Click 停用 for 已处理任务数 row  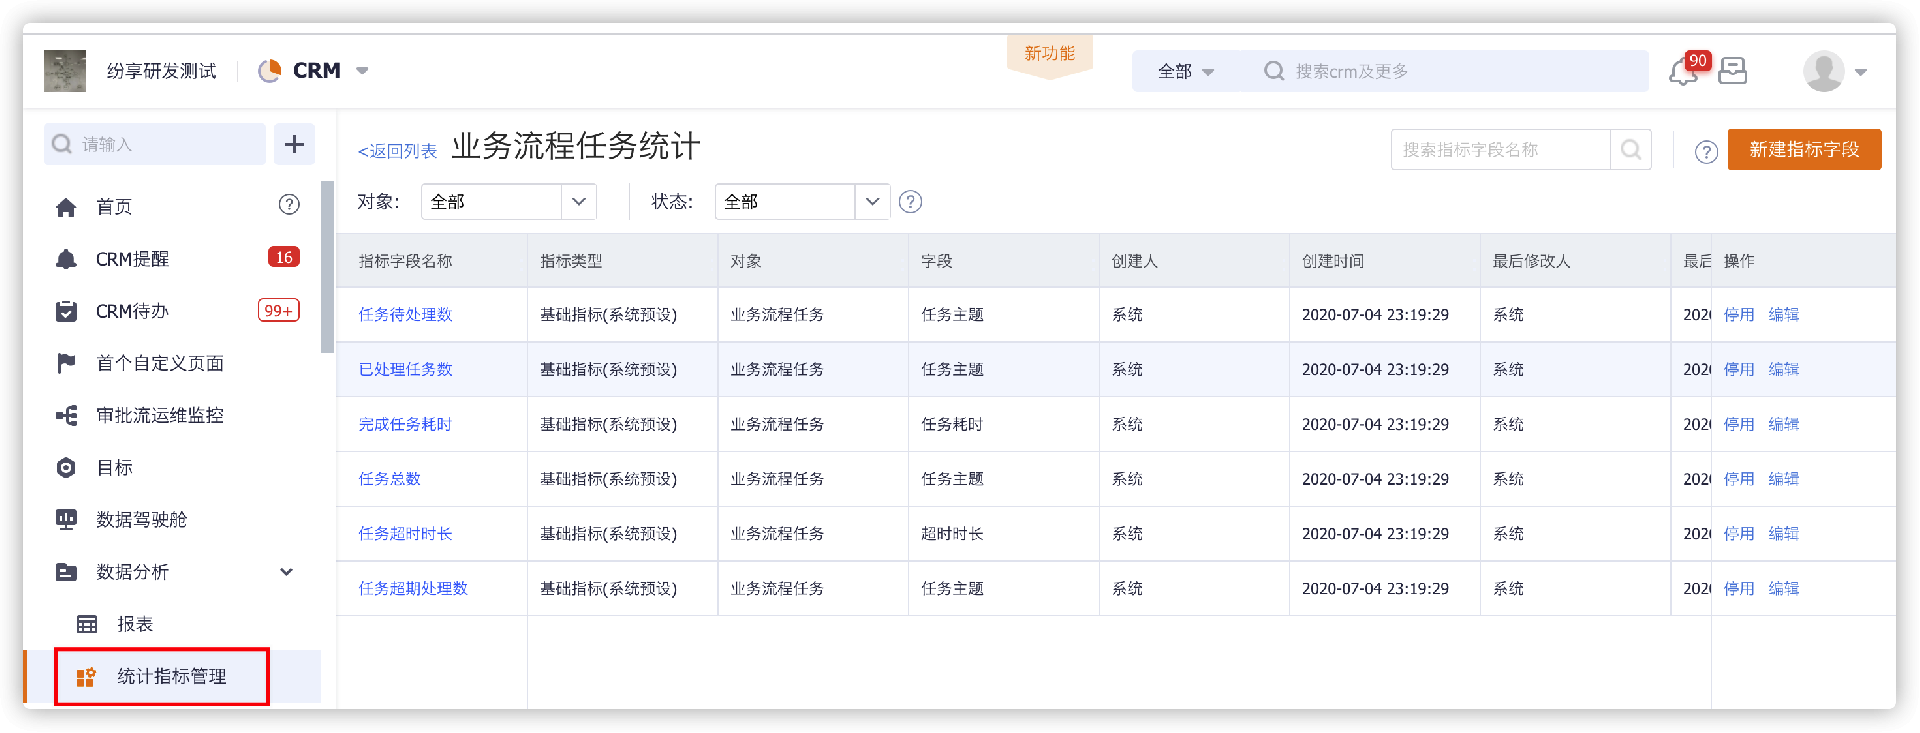pyautogui.click(x=1739, y=369)
